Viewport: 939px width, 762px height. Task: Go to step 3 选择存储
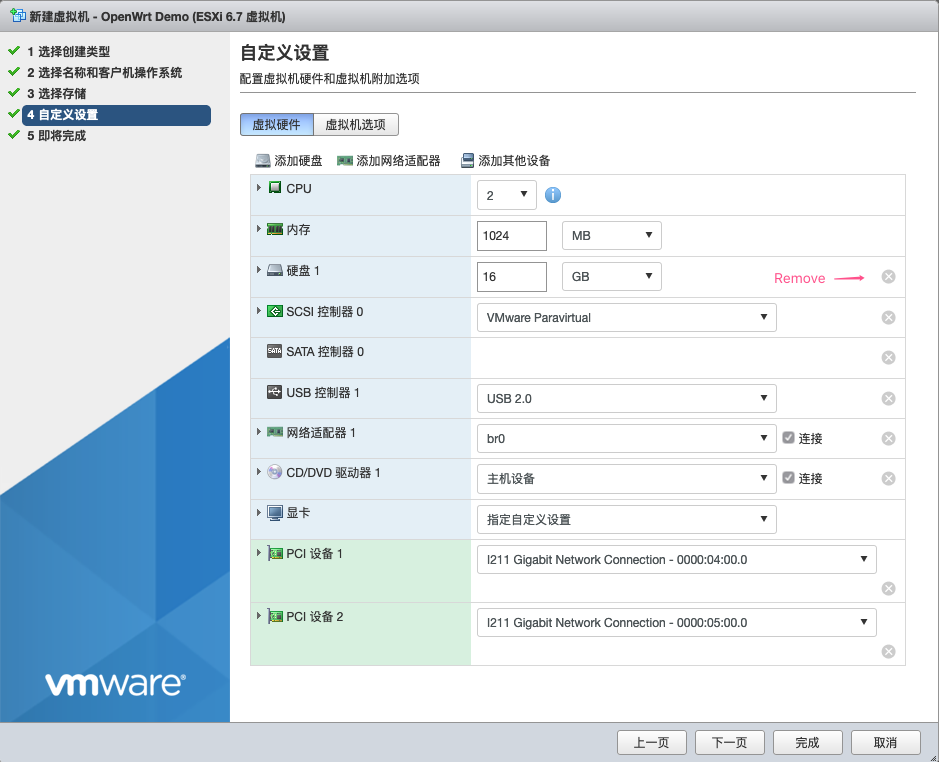pos(56,93)
